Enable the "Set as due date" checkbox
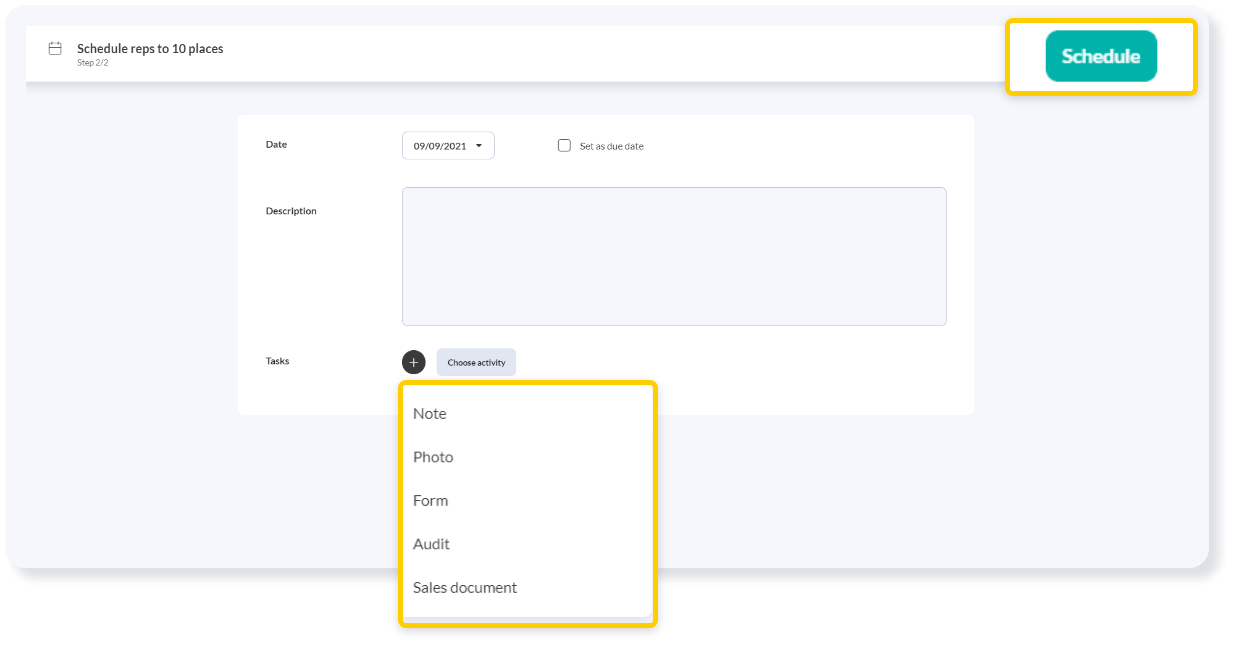Screen dimensions: 1234x646 click(x=564, y=145)
